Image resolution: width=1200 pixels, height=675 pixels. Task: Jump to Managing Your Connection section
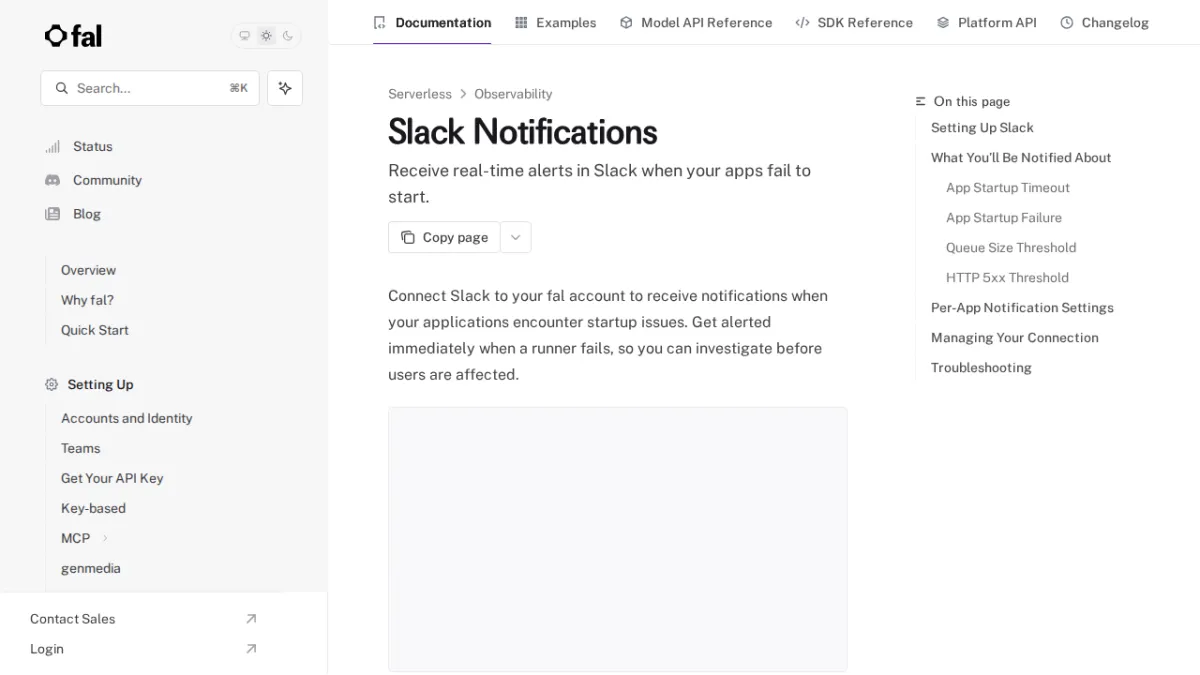[x=1015, y=337]
